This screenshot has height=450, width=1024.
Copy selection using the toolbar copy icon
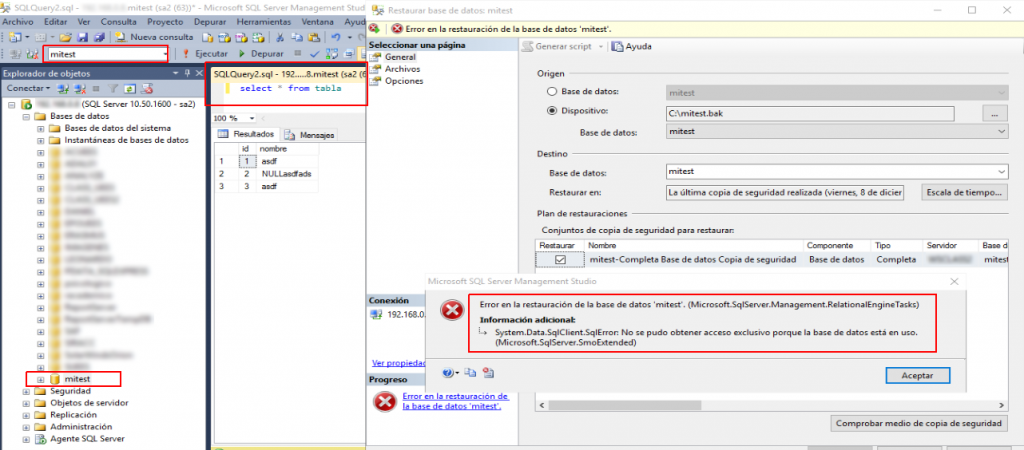click(297, 37)
